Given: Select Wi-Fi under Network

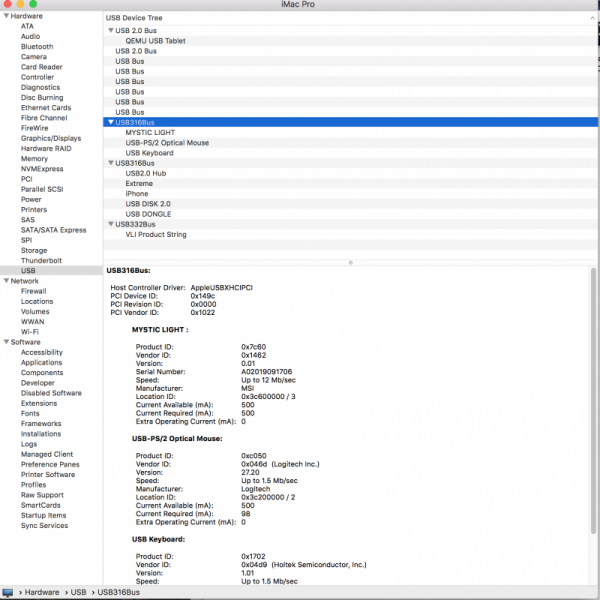Looking at the screenshot, I should pyautogui.click(x=30, y=332).
